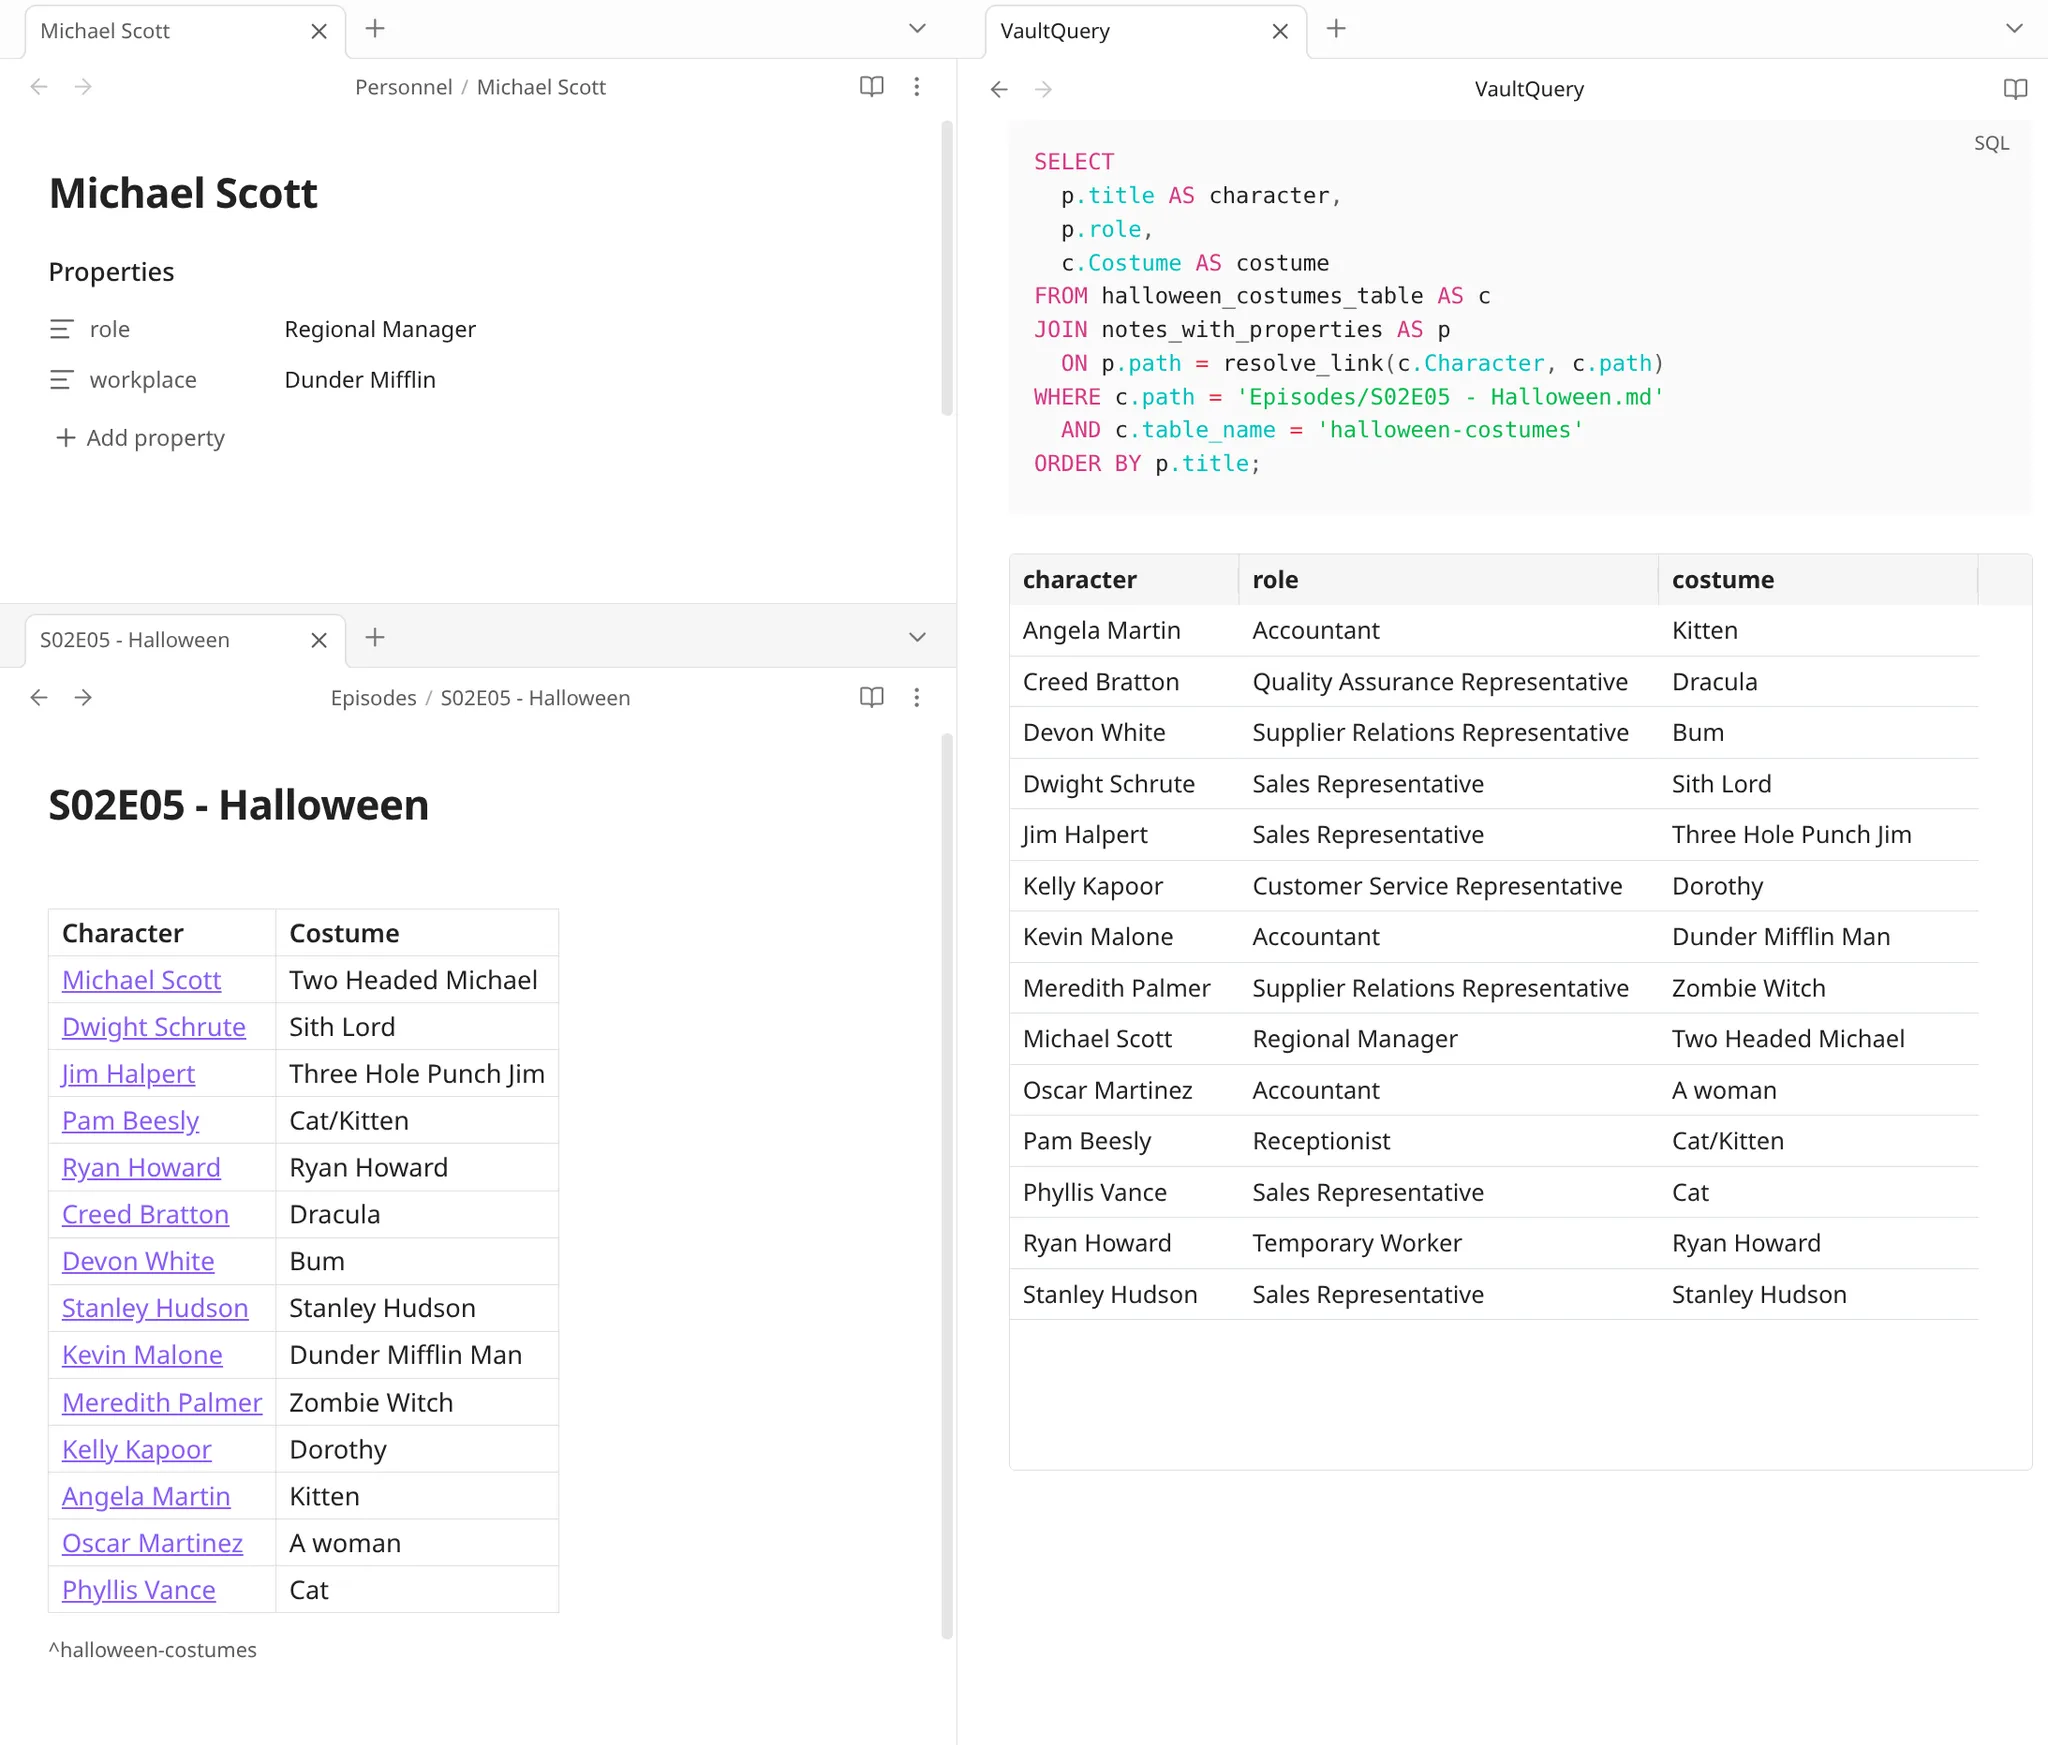Open new tab next to VaultQuery tab
The image size is (2048, 1745).
click(x=1336, y=29)
